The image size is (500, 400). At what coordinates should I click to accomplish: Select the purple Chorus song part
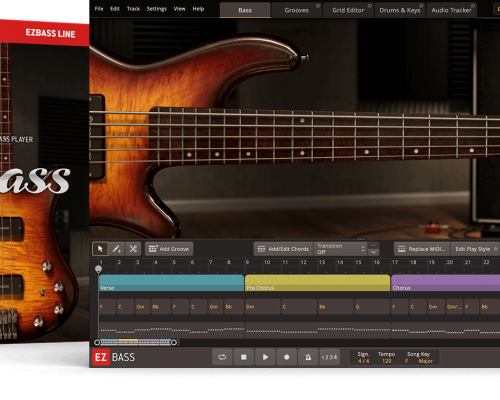click(445, 283)
